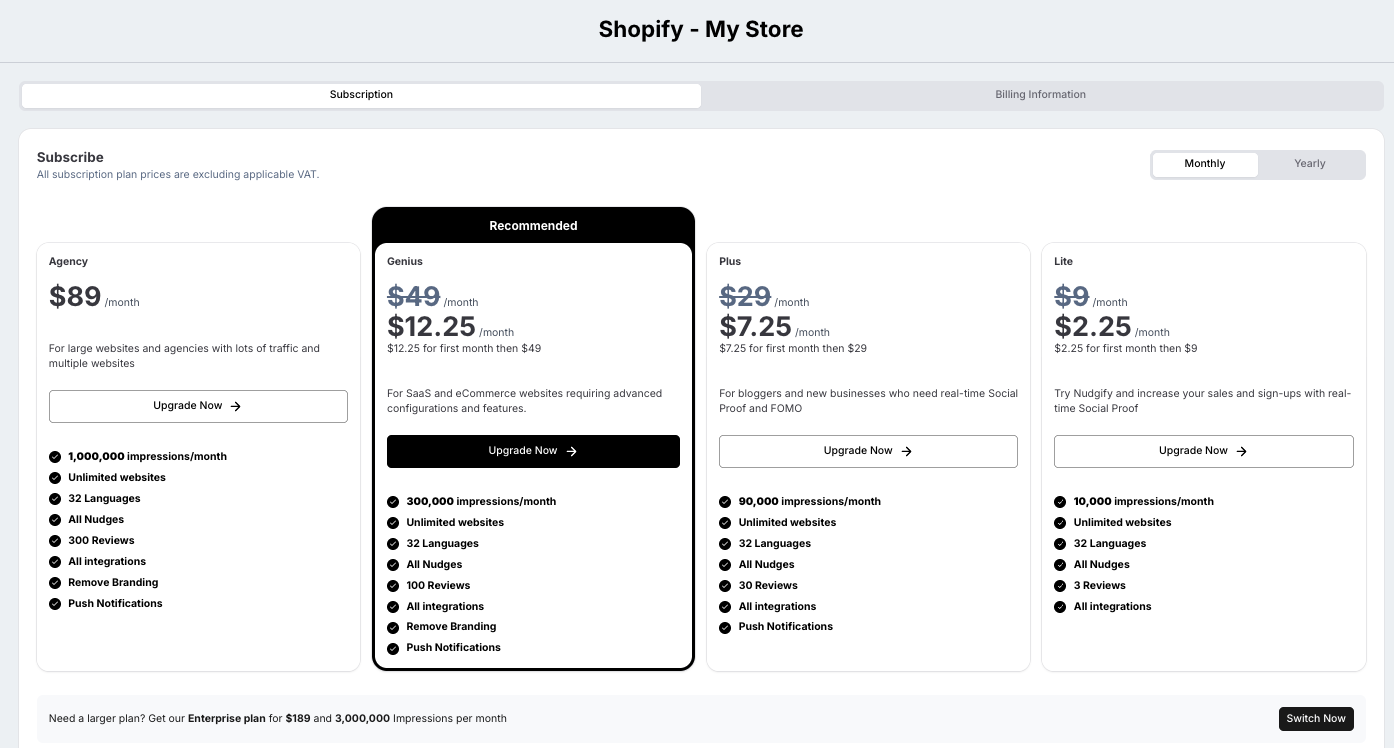The image size is (1394, 748).
Task: Click checkmark beside 10,000 impressions/month
Action: [1060, 502]
